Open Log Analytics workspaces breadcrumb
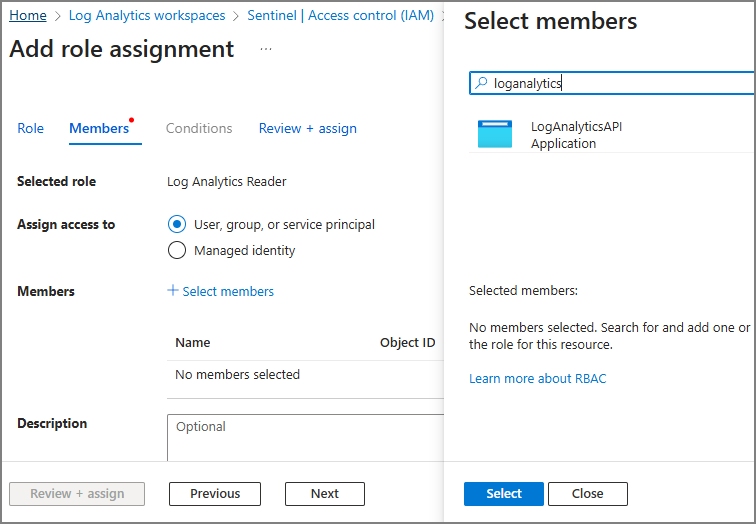 point(147,15)
